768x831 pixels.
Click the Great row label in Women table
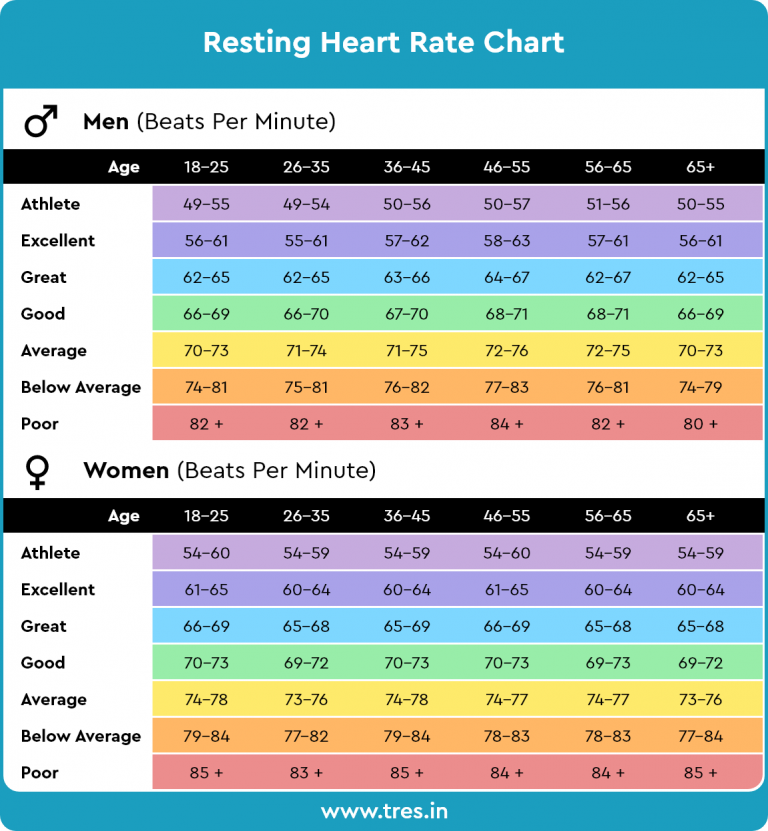(44, 626)
